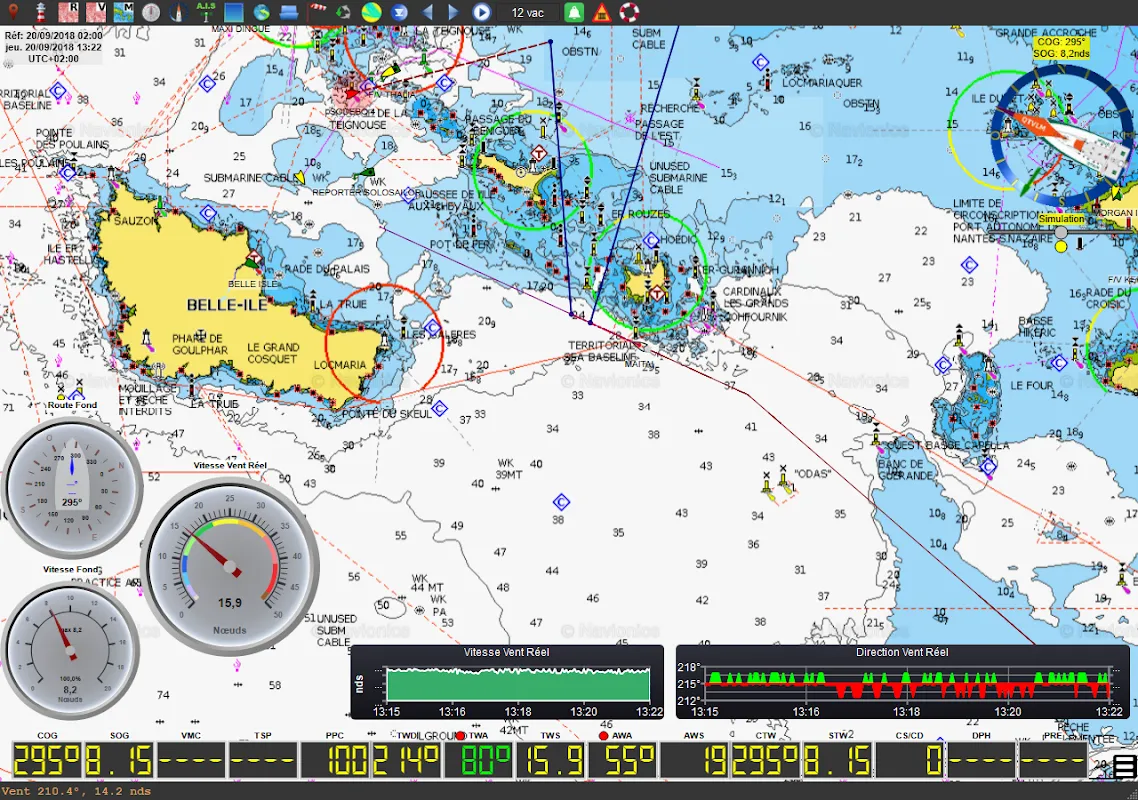
Task: Click the Sauzon label on chart
Action: [135, 220]
